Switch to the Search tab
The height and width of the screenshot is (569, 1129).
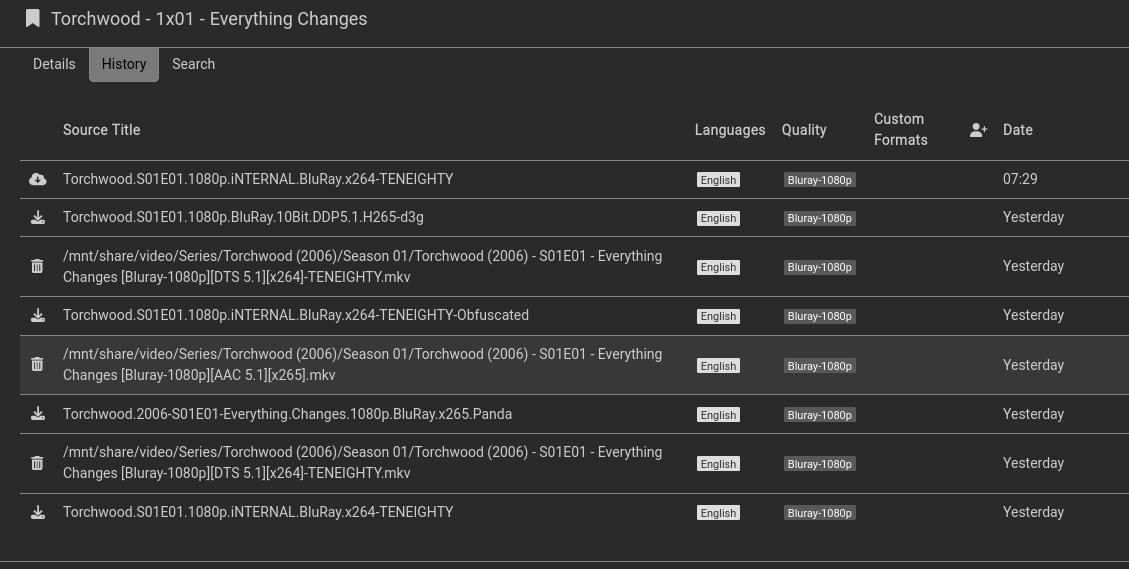coord(193,64)
